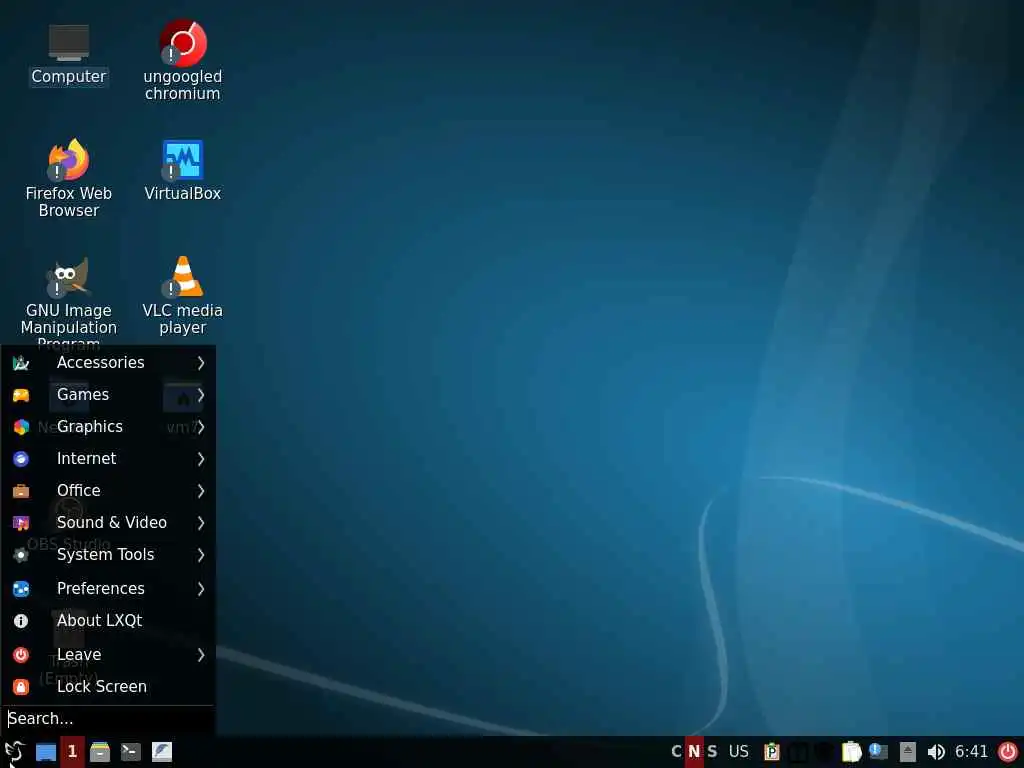Expand the chevron next to Graphics
Image resolution: width=1024 pixels, height=768 pixels.
[x=201, y=427]
